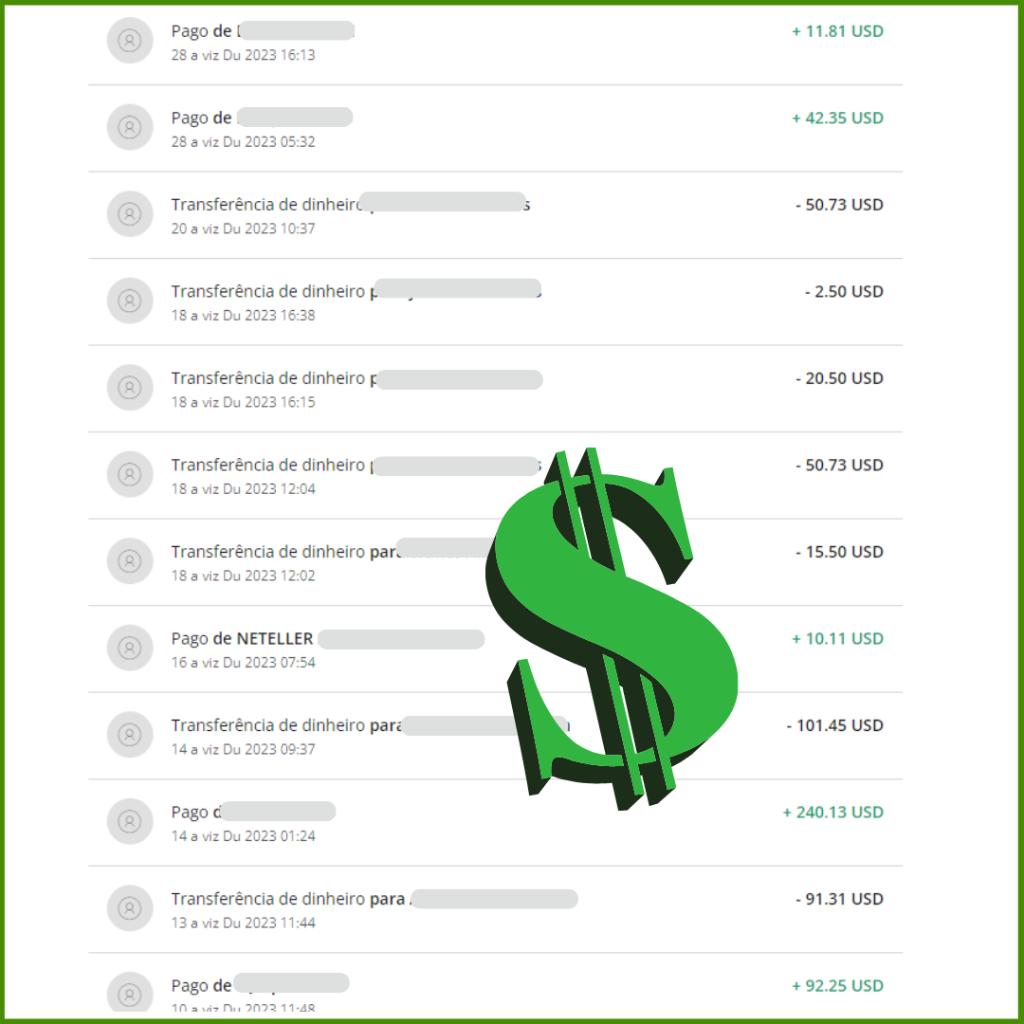Select avatar icon beside 20 a viz 10:37 transfer
The width and height of the screenshot is (1024, 1024).
pyautogui.click(x=130, y=214)
